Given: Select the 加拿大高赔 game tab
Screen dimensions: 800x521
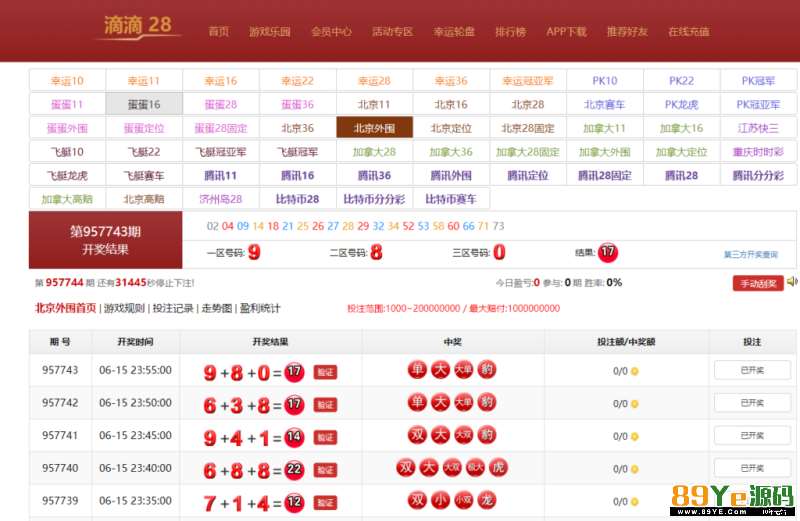Looking at the screenshot, I should tap(67, 199).
